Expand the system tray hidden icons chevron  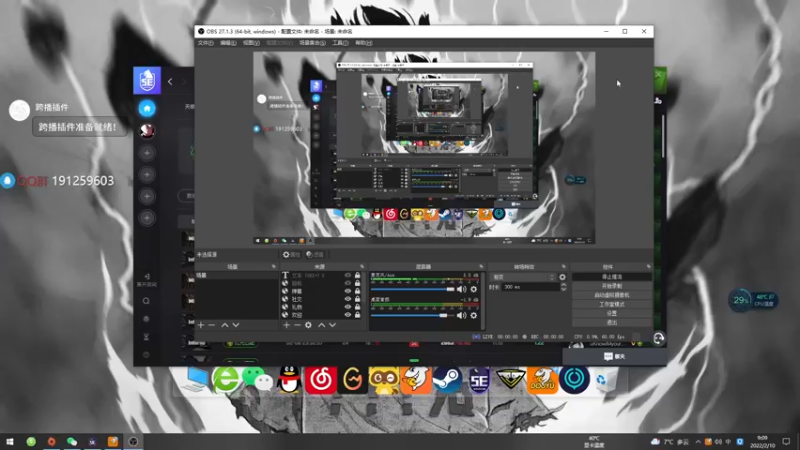(697, 442)
